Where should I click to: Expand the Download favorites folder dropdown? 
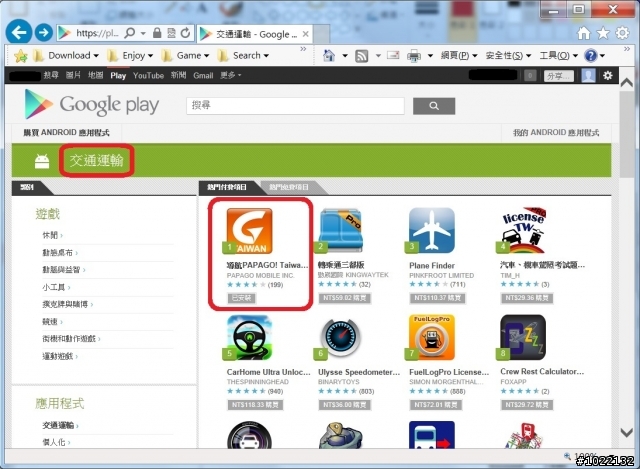96,56
